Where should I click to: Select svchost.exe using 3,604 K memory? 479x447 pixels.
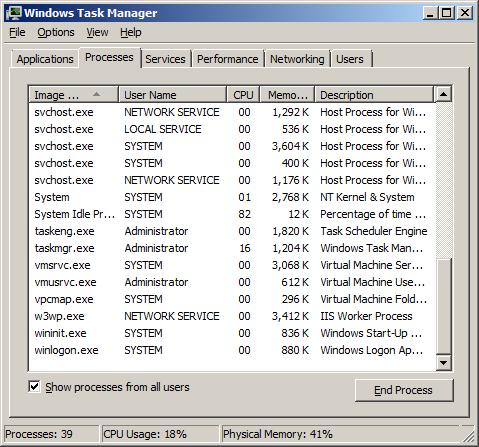coord(232,146)
